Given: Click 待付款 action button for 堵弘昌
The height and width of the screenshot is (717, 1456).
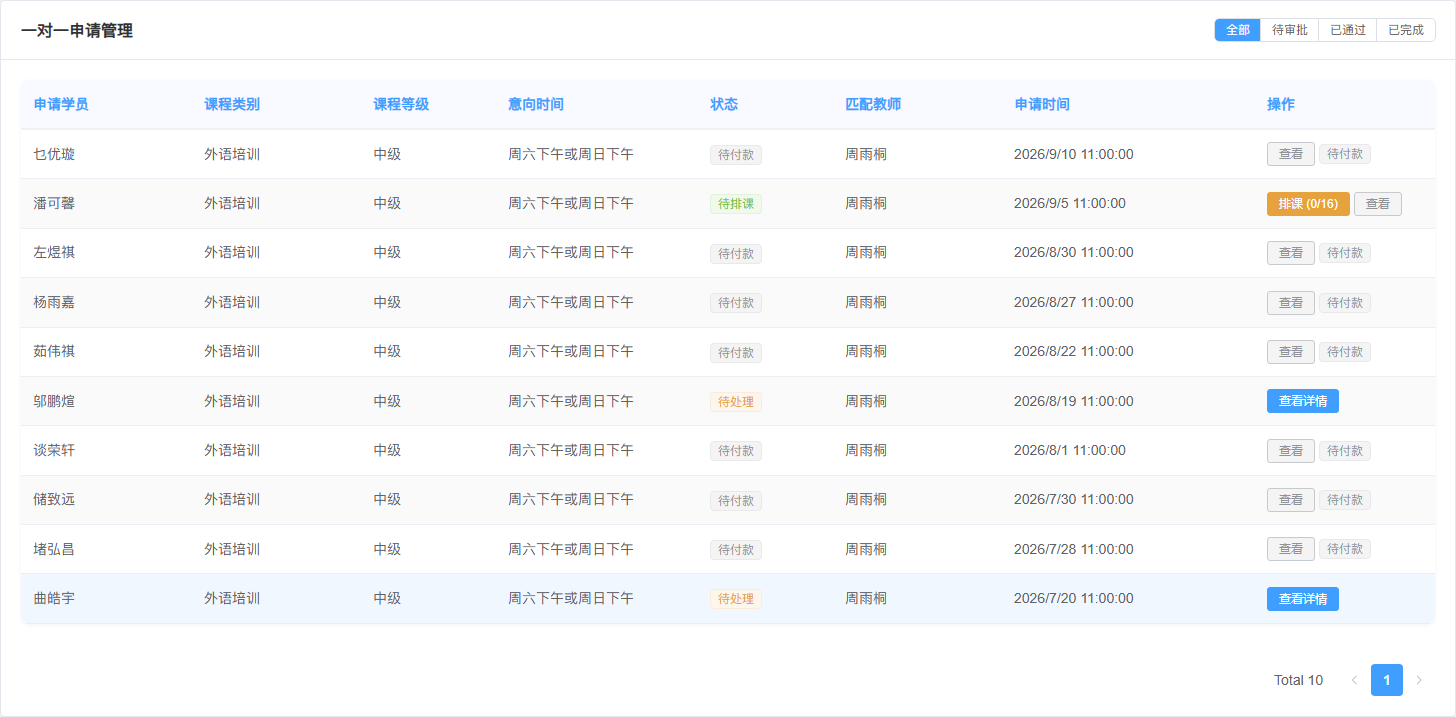Looking at the screenshot, I should 1345,549.
